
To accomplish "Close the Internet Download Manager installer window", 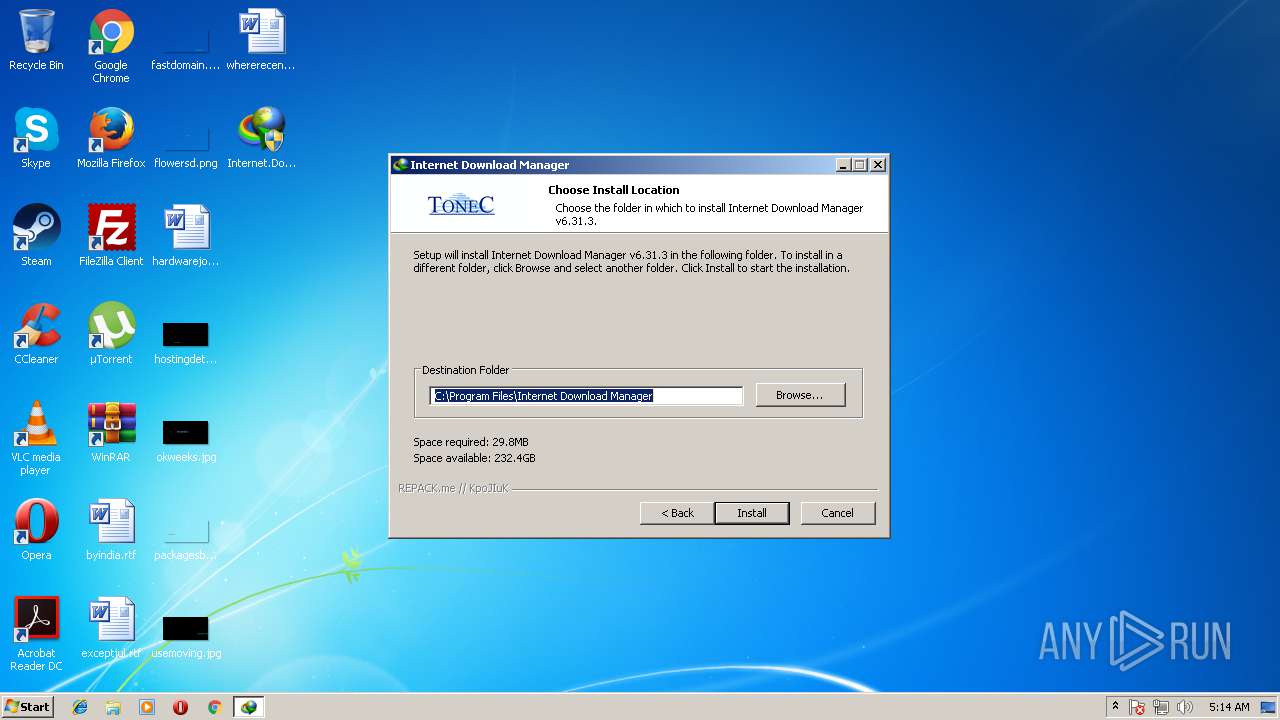I will point(877,165).
